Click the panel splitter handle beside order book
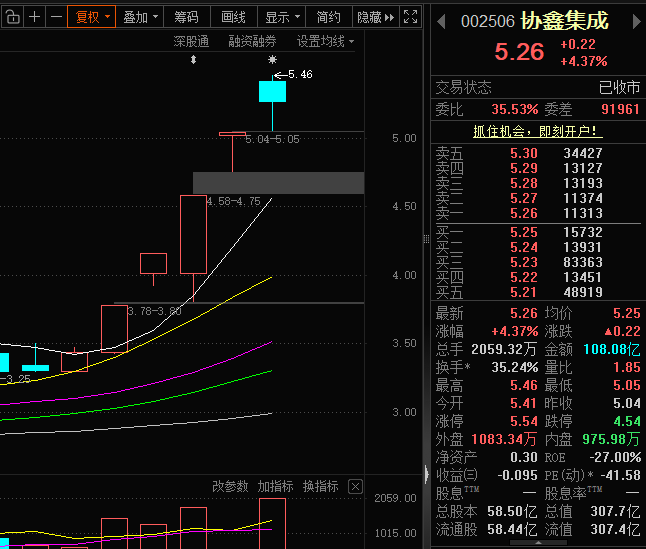Image resolution: width=646 pixels, height=549 pixels. (x=426, y=239)
